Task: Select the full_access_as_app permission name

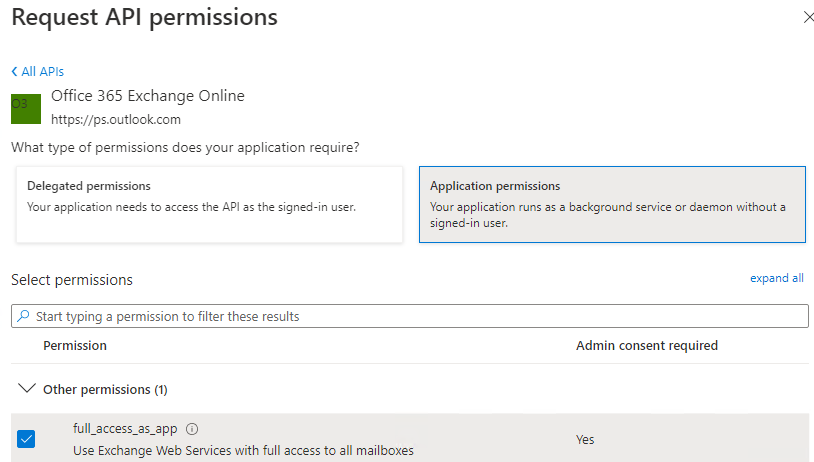Action: (x=125, y=429)
